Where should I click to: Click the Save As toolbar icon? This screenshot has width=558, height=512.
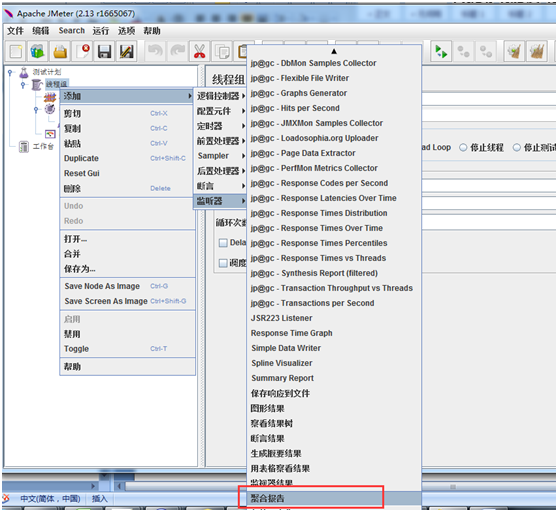127,52
